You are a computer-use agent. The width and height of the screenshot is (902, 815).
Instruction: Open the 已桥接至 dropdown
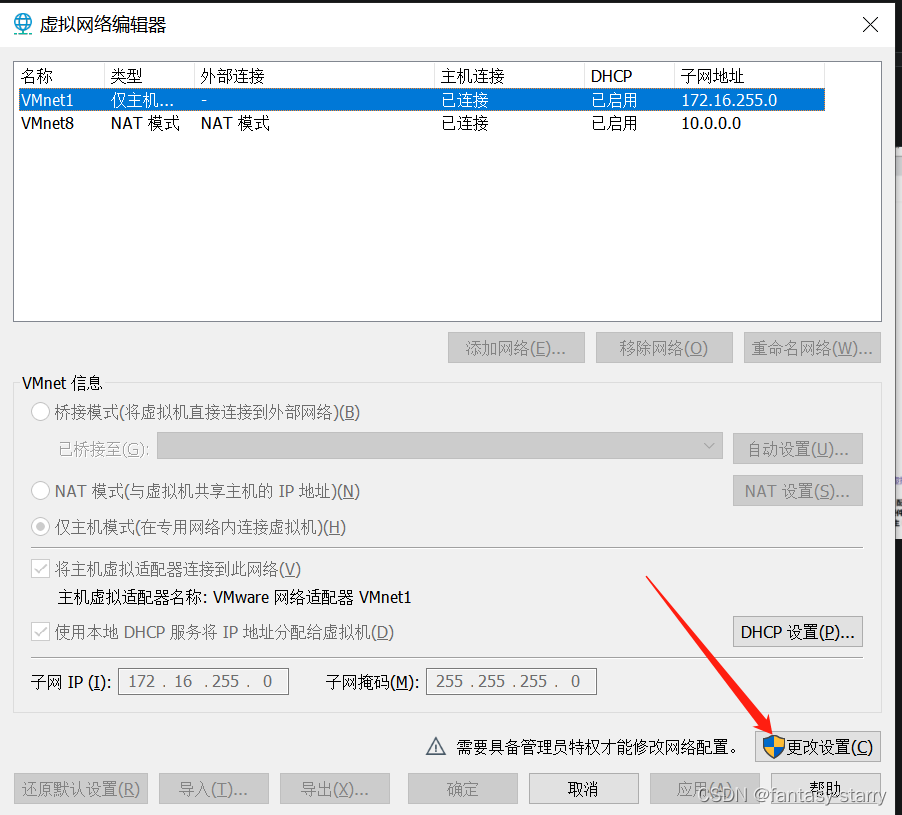tap(439, 446)
